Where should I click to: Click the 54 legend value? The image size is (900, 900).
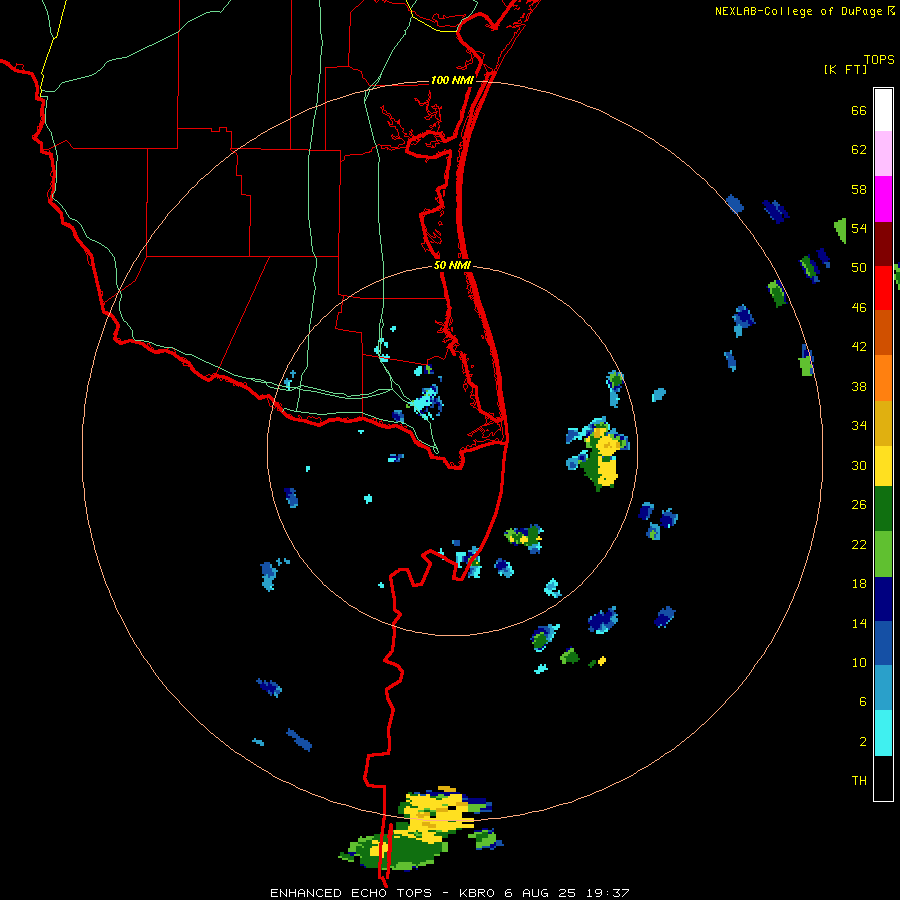[859, 228]
